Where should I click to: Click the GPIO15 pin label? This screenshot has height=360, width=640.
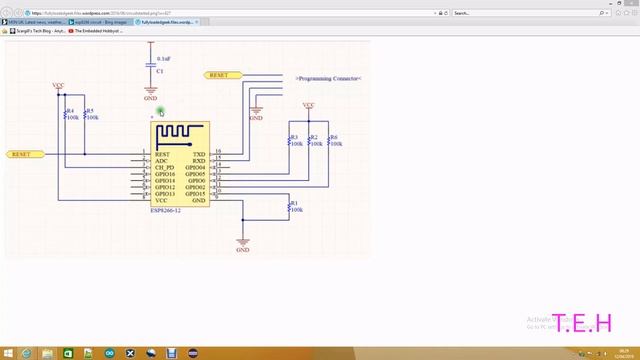pyautogui.click(x=195, y=193)
